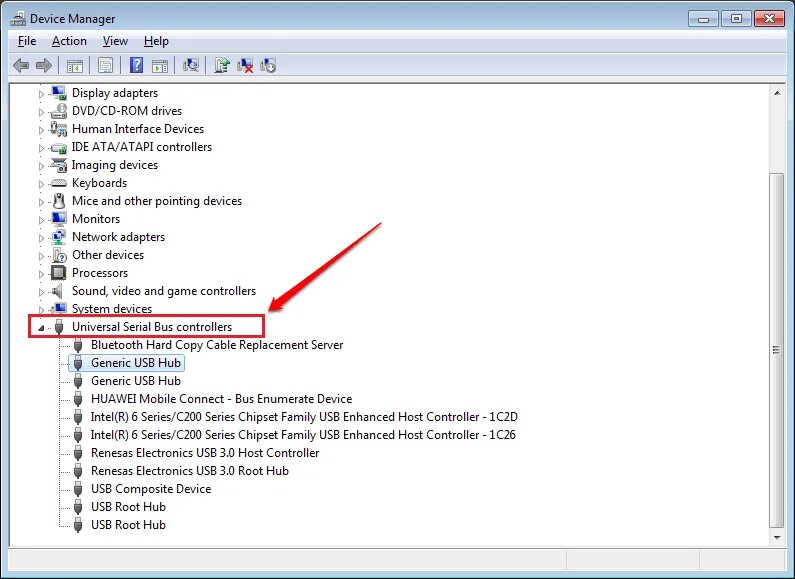Click the IDE ATA/ATAPI controllers icon
795x579 pixels.
(59, 148)
